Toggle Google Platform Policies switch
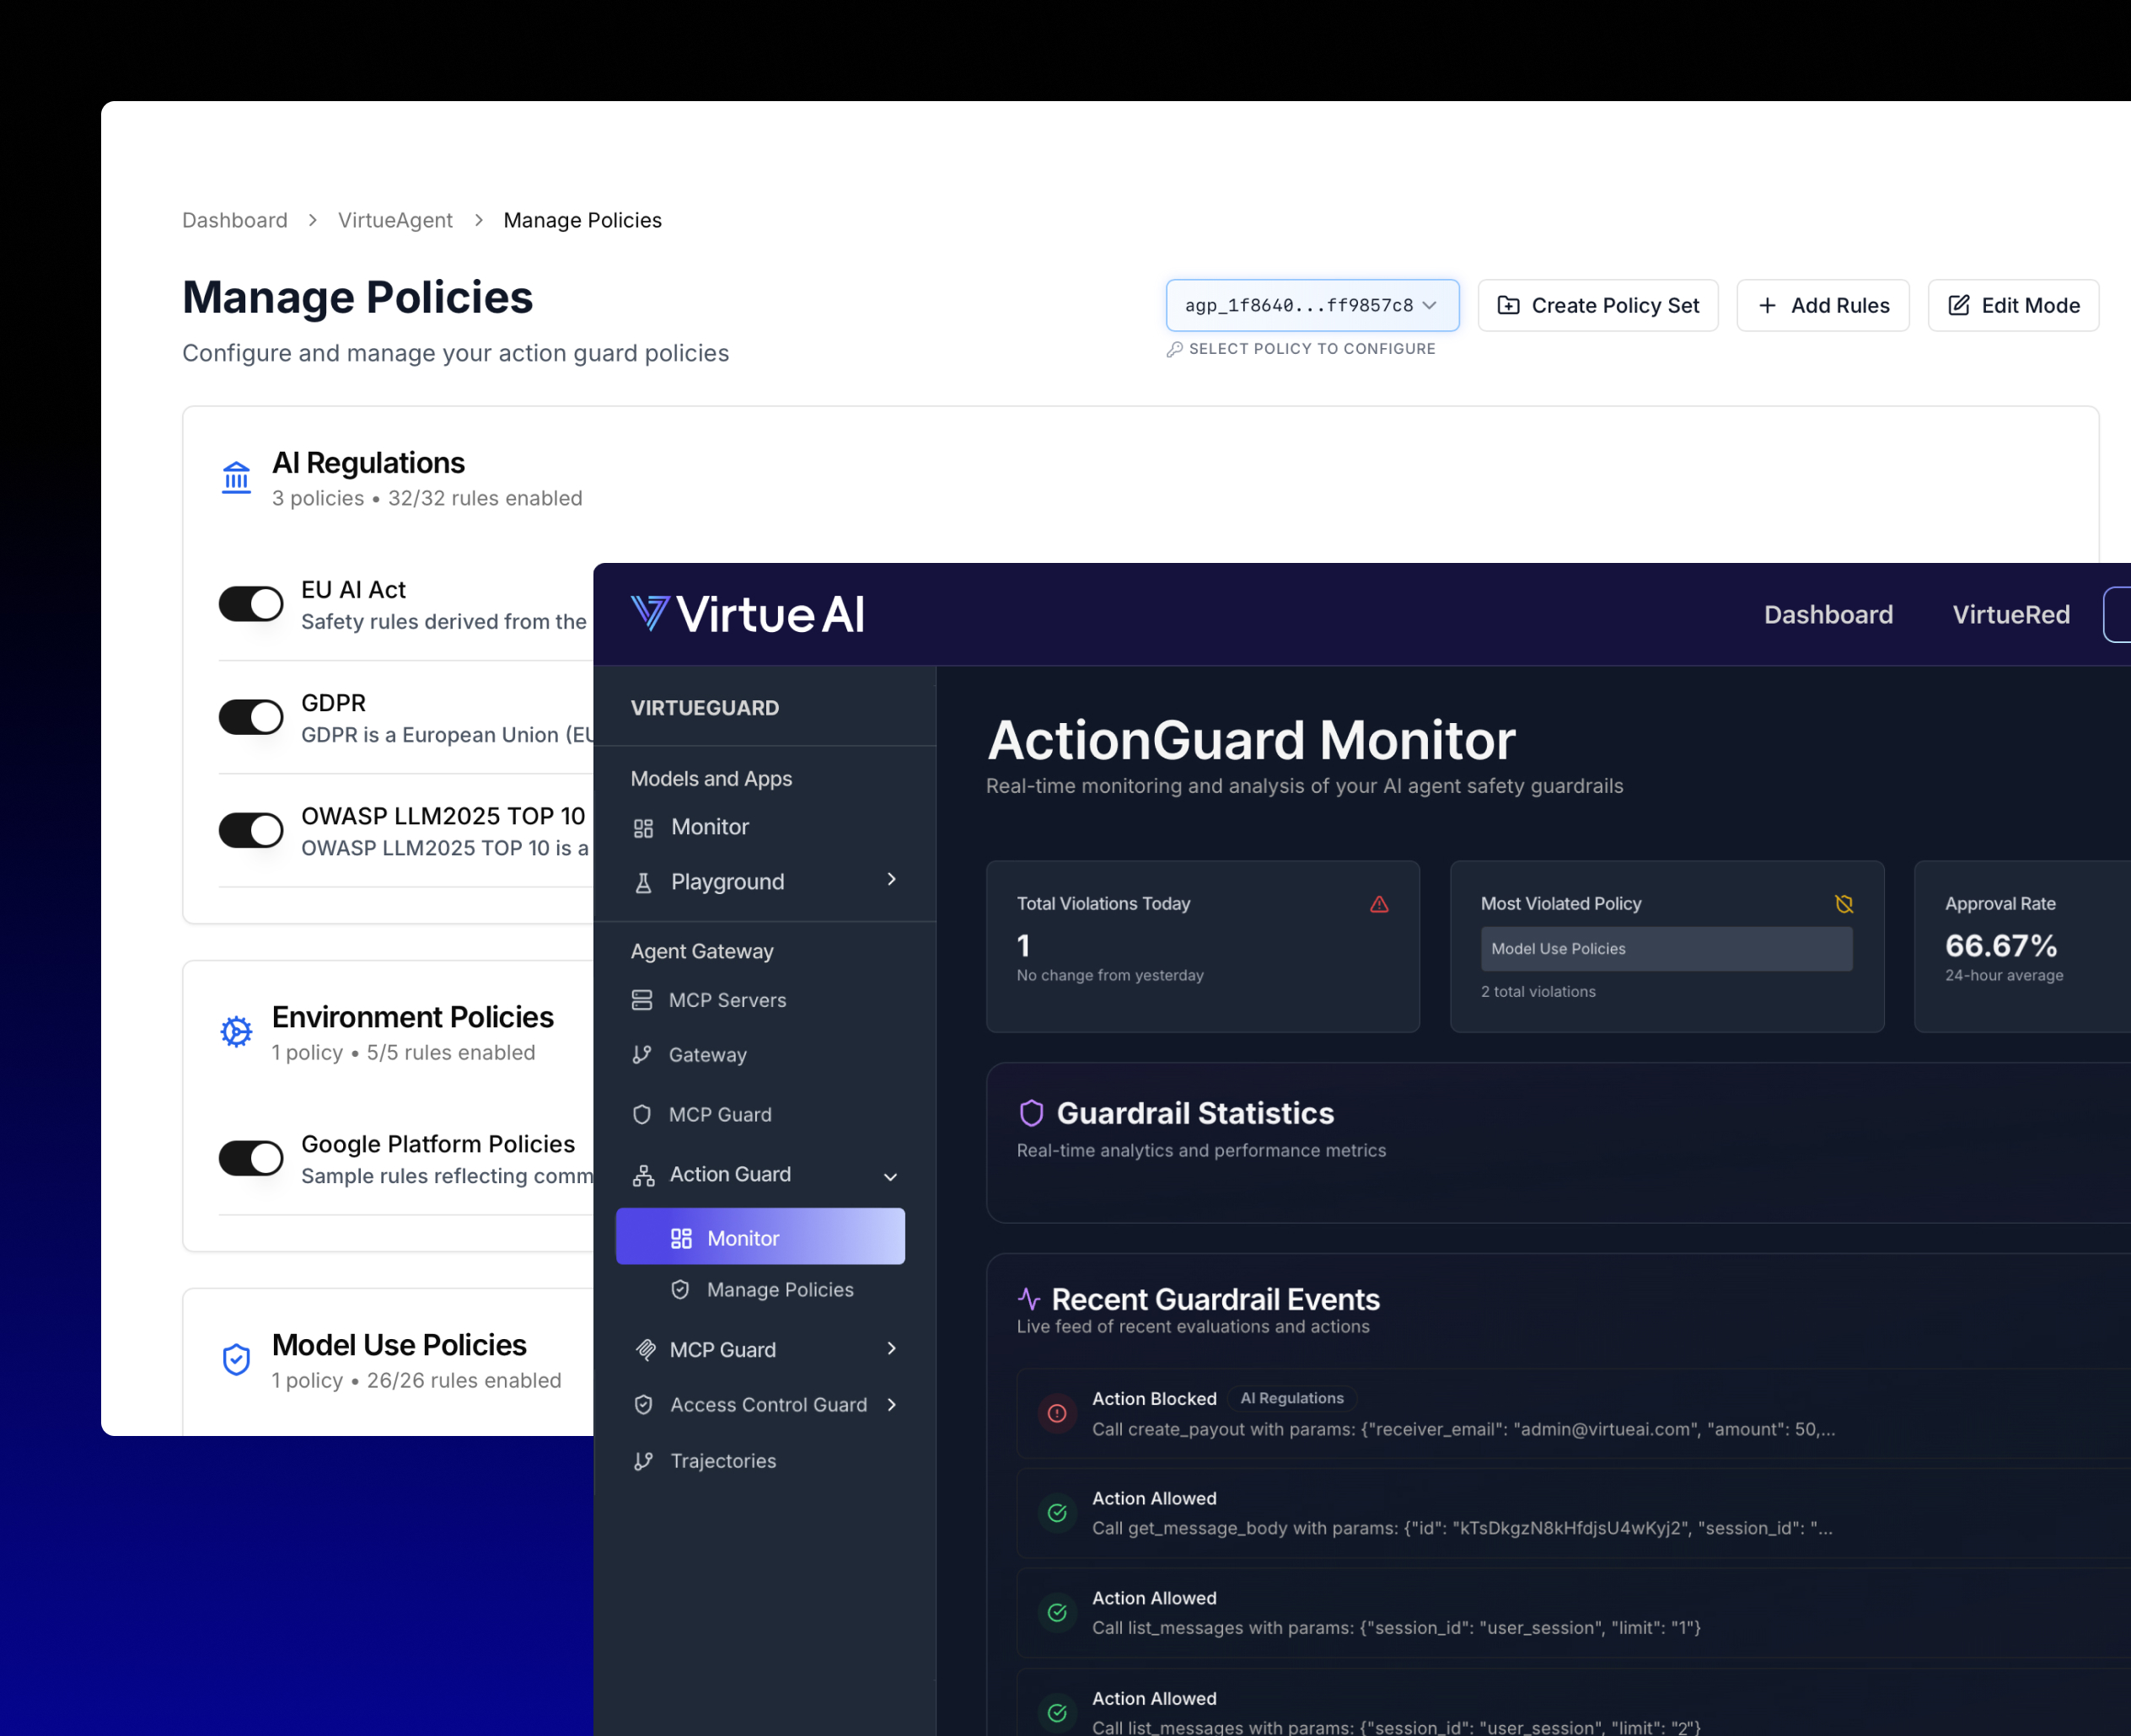2131x1736 pixels. tap(251, 1158)
